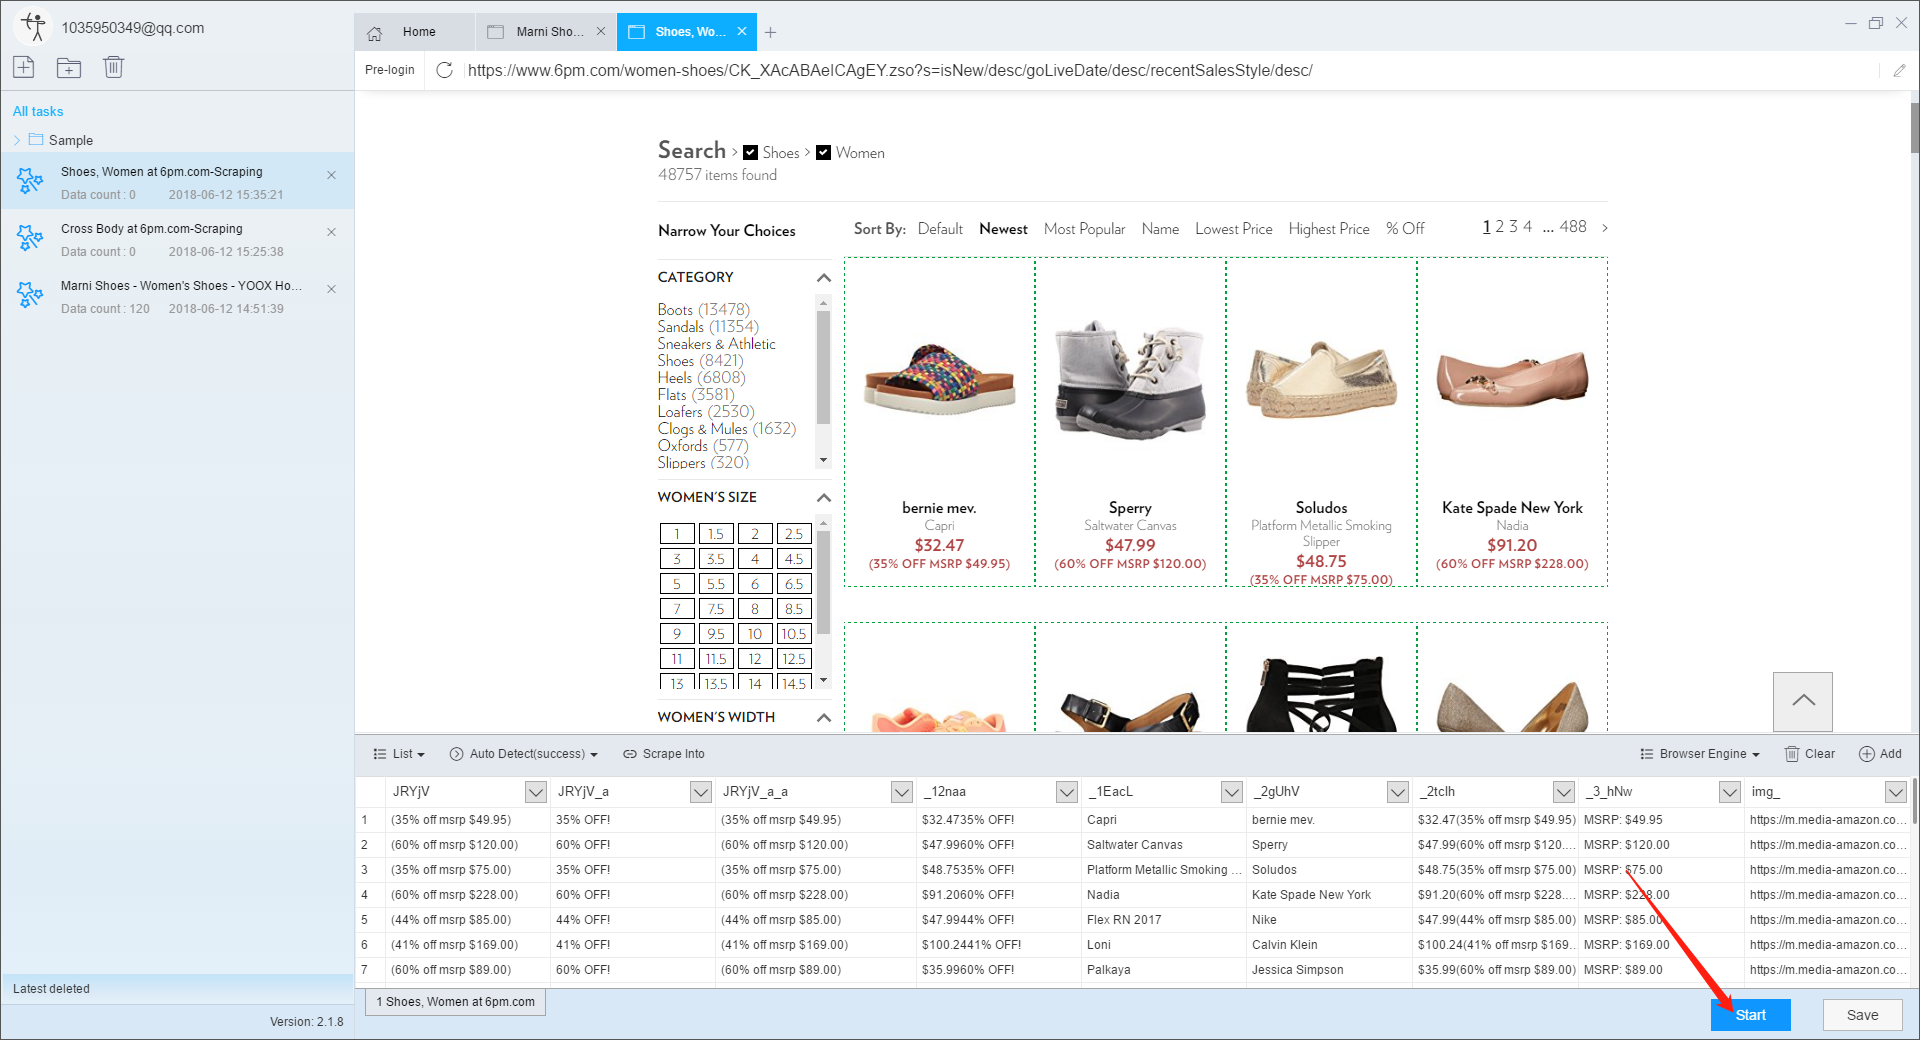
Task: Click the pencil edit URL icon
Action: 1899,70
